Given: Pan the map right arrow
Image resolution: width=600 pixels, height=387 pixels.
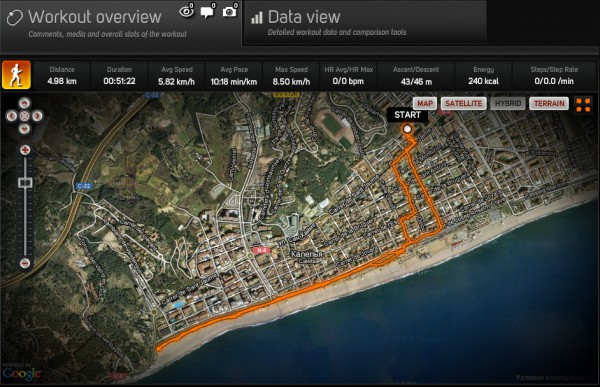Looking at the screenshot, I should (37, 116).
